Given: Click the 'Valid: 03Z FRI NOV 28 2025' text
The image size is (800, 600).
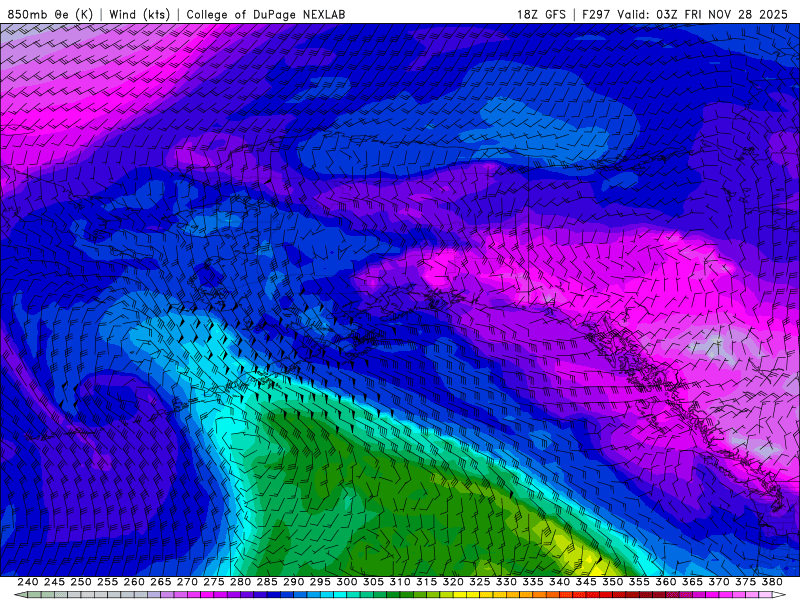Looking at the screenshot, I should coord(703,14).
